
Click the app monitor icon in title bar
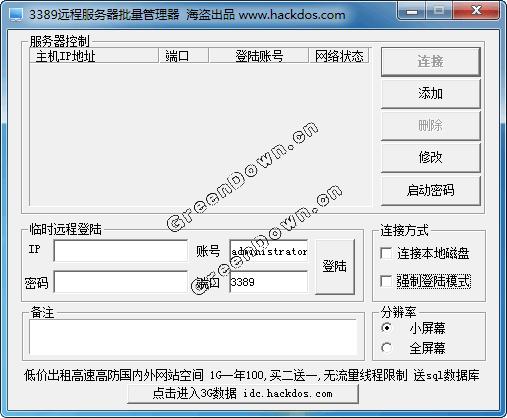16,15
